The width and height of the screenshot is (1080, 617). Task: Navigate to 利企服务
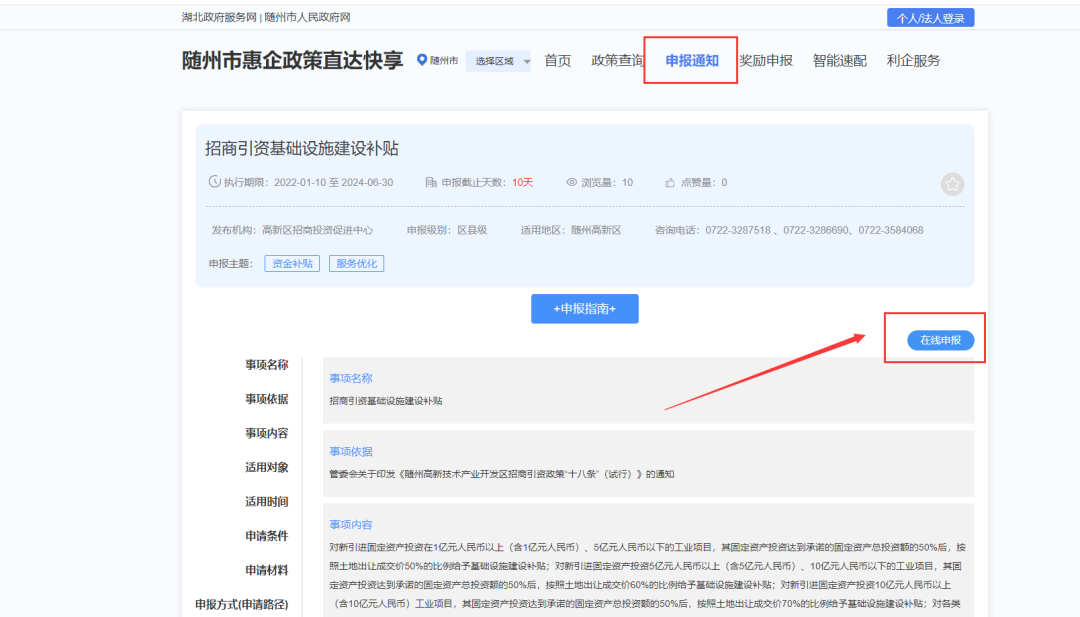click(913, 60)
